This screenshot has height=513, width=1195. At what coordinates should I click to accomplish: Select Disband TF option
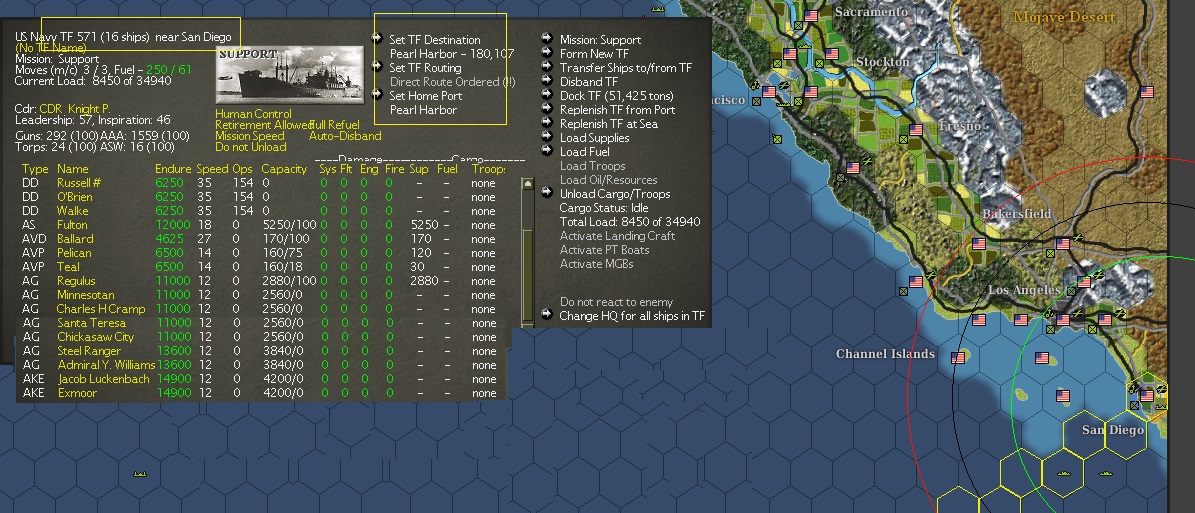click(x=588, y=82)
